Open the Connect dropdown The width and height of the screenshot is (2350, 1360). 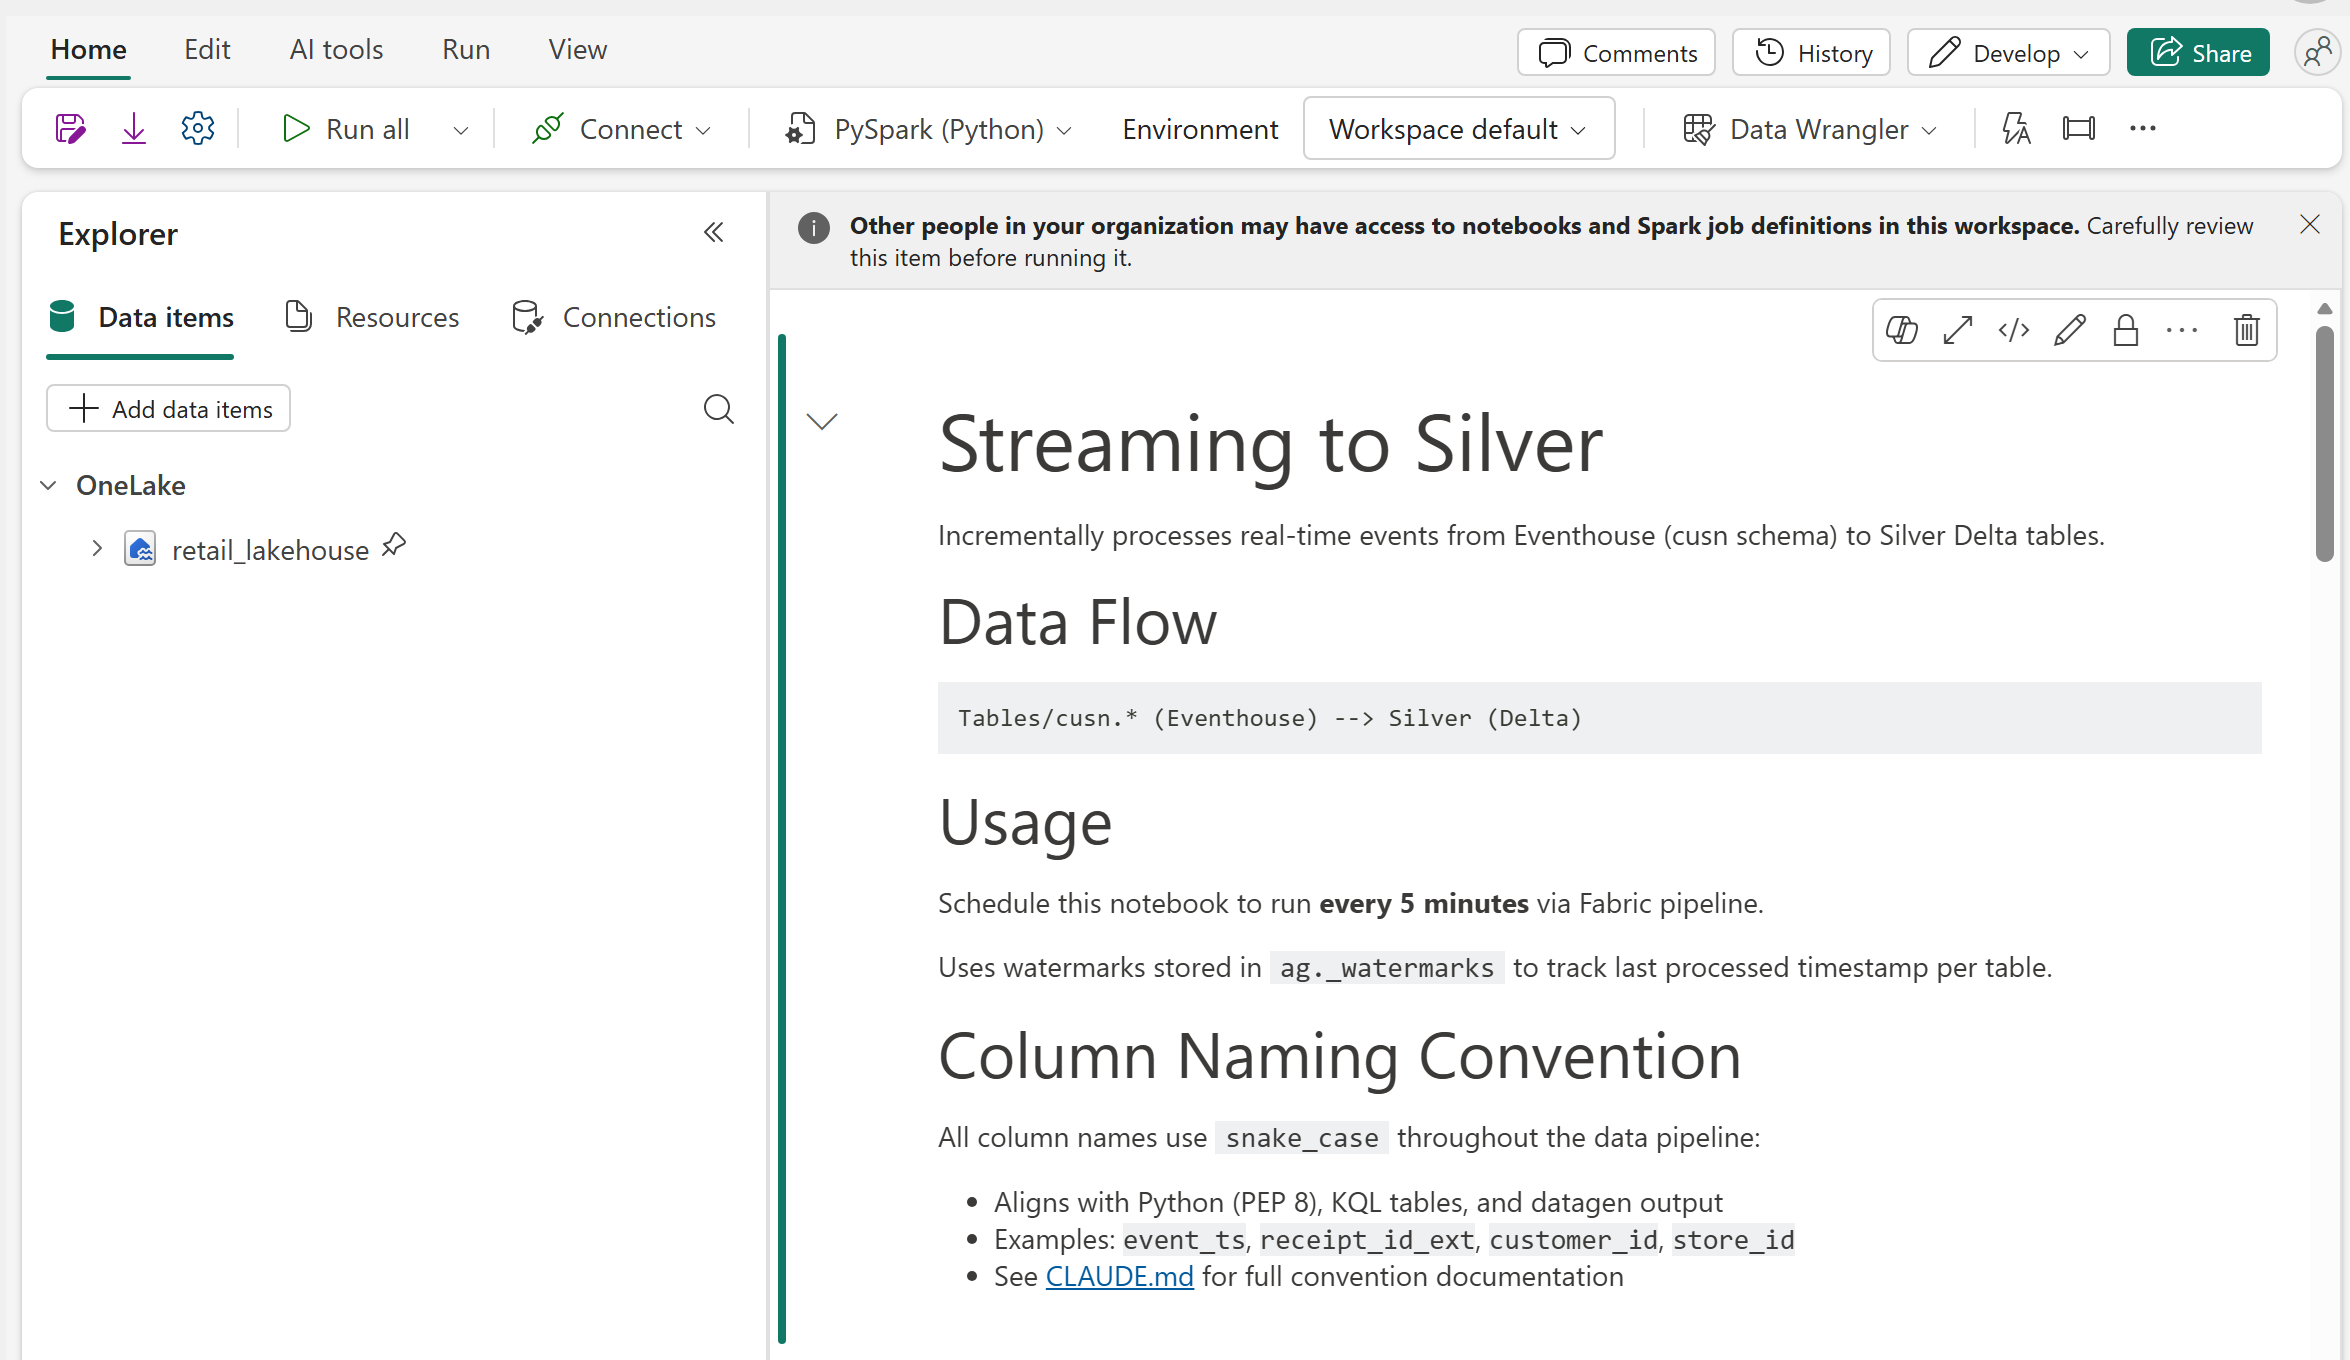click(621, 129)
